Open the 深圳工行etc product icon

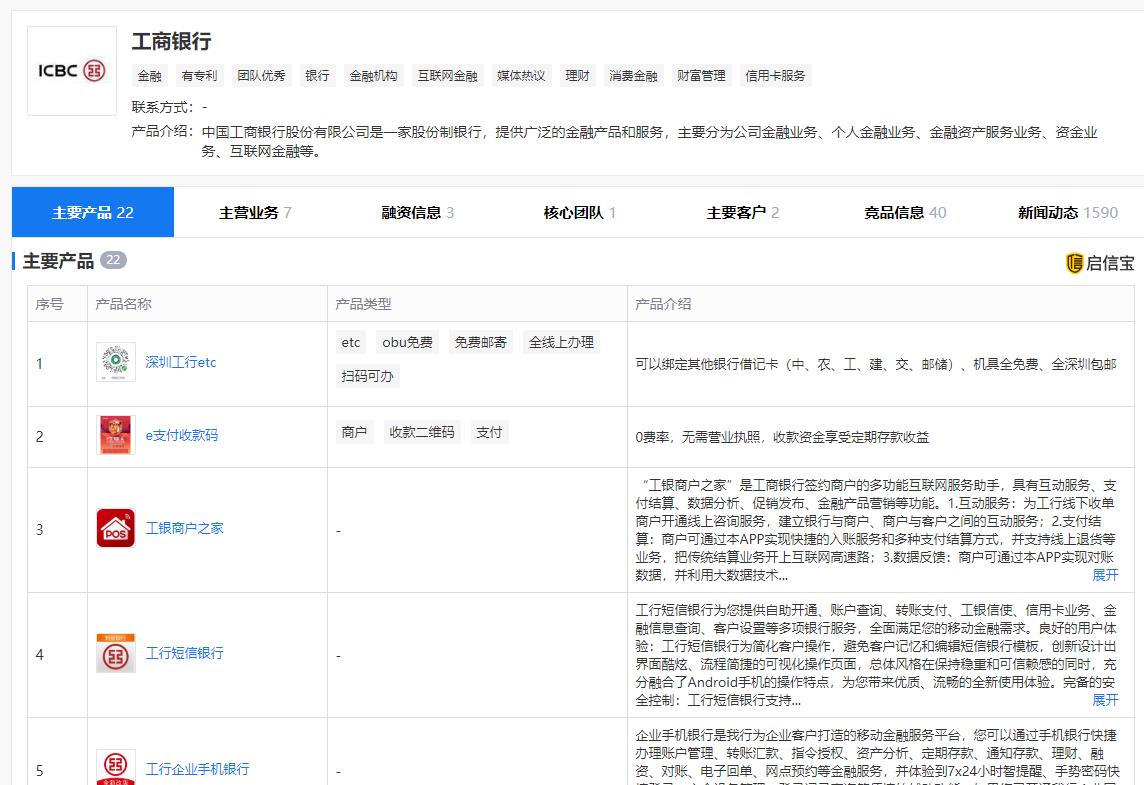point(116,362)
